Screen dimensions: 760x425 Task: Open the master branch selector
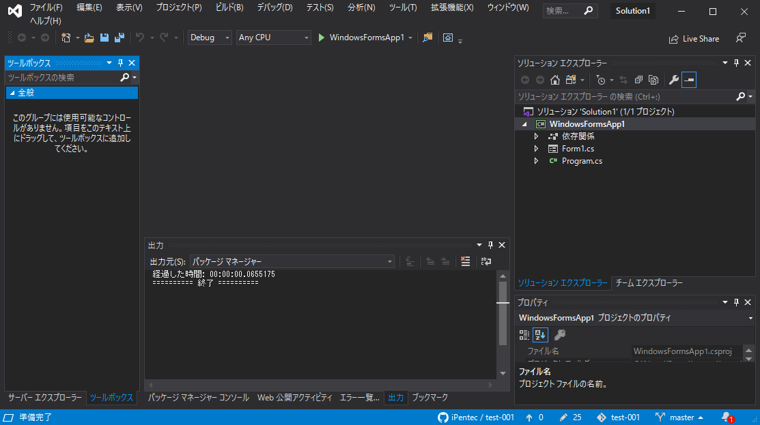(x=679, y=417)
